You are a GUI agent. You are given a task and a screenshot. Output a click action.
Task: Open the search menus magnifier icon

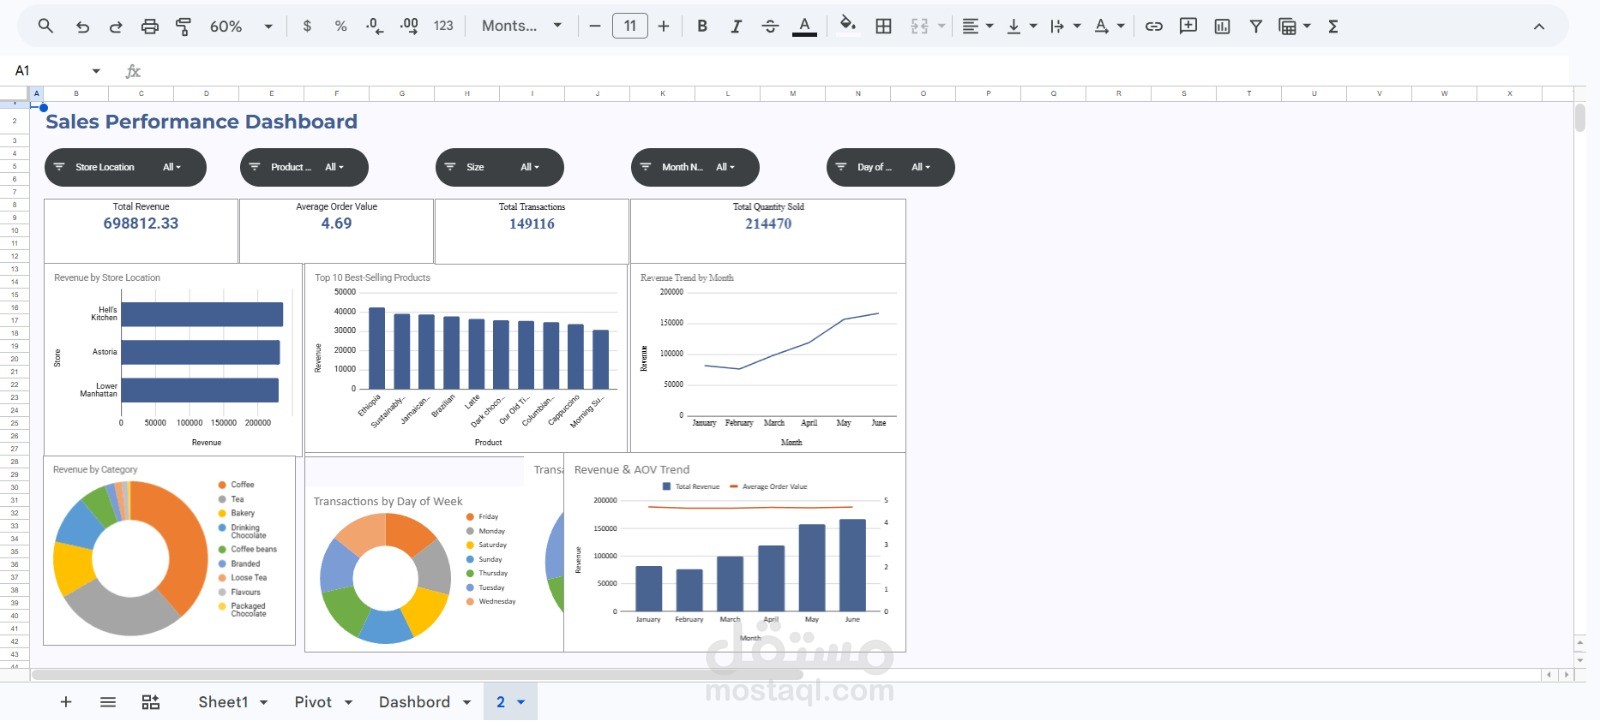(x=45, y=26)
